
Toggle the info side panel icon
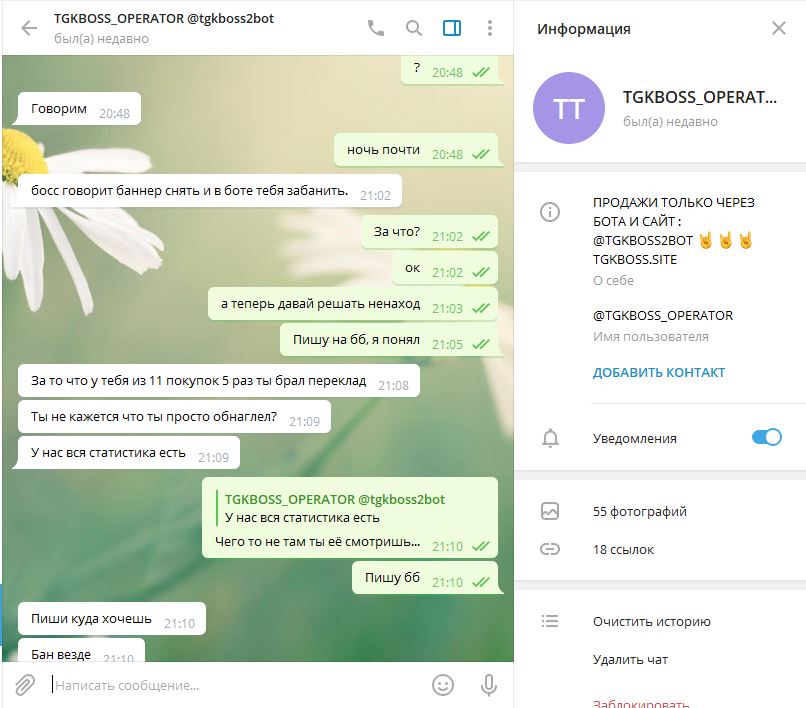(x=452, y=28)
